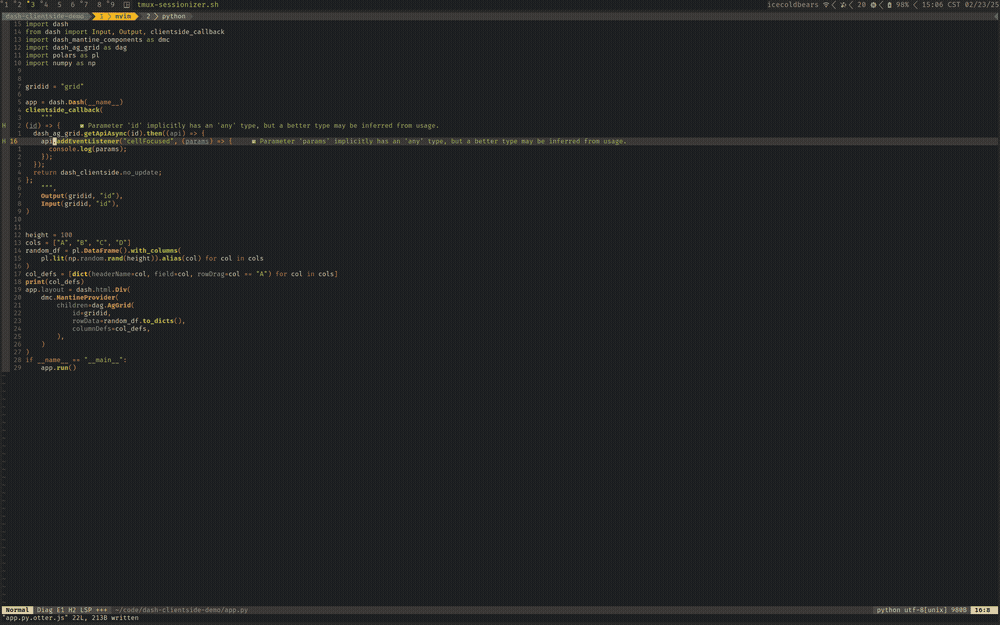Click the diagnostic square marker before "Parameter 'id'"
The height and width of the screenshot is (625, 1000).
[82, 126]
